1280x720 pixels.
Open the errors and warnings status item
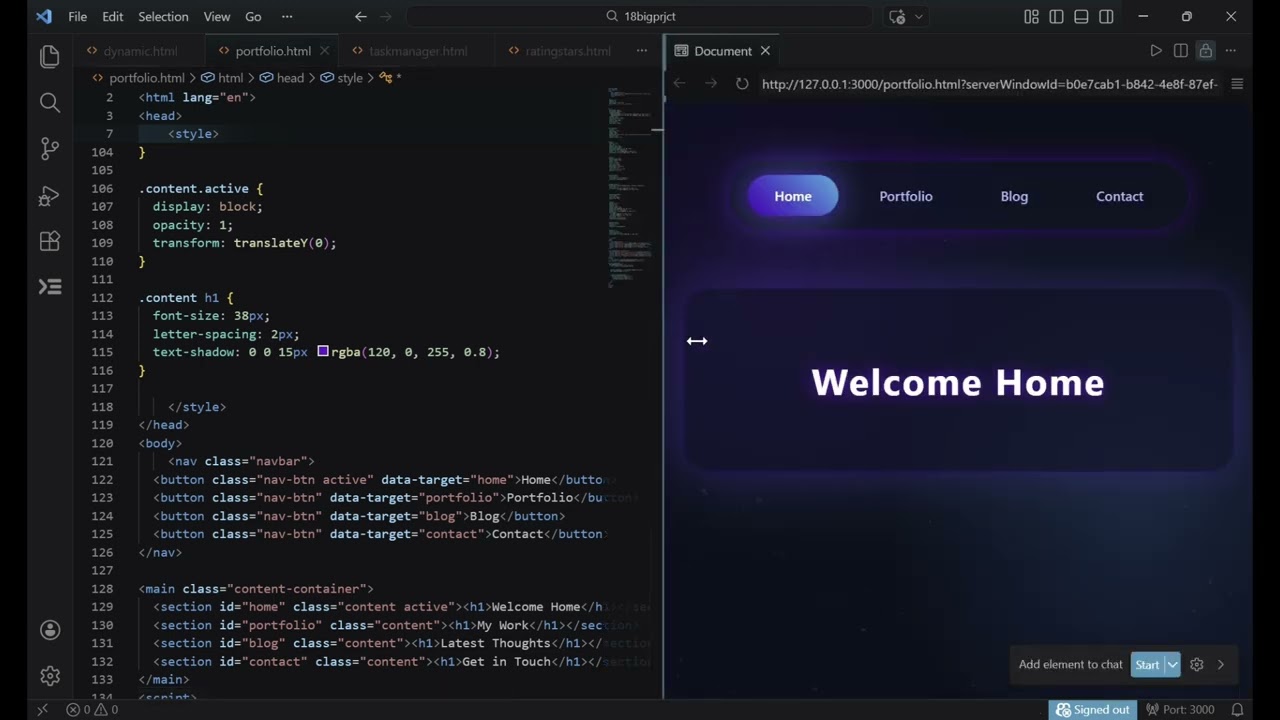click(x=92, y=709)
